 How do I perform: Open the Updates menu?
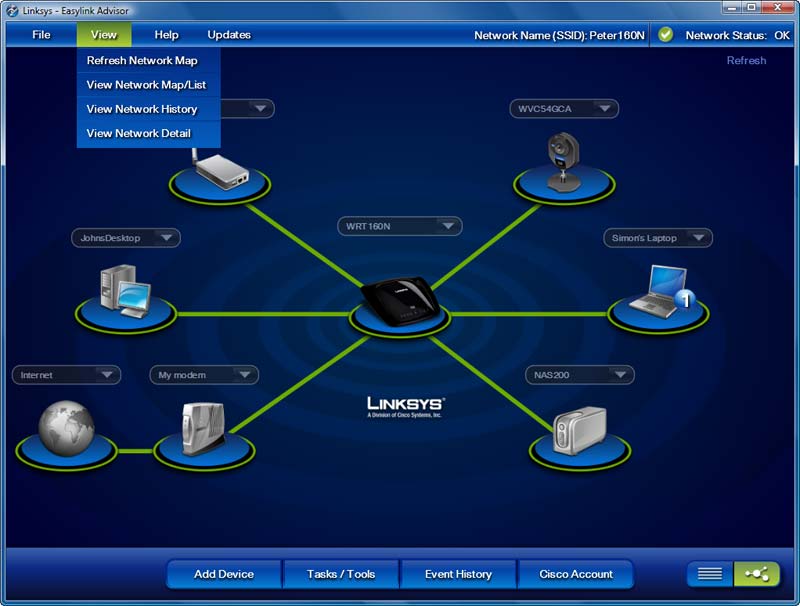(229, 35)
